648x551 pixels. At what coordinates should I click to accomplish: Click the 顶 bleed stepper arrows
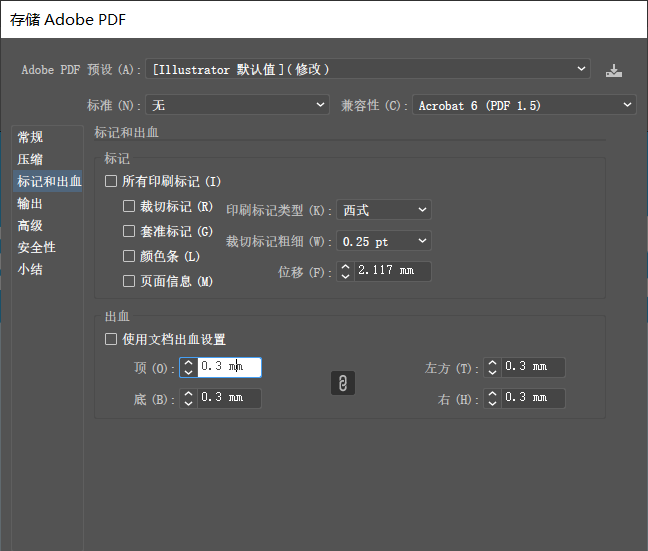tap(188, 367)
